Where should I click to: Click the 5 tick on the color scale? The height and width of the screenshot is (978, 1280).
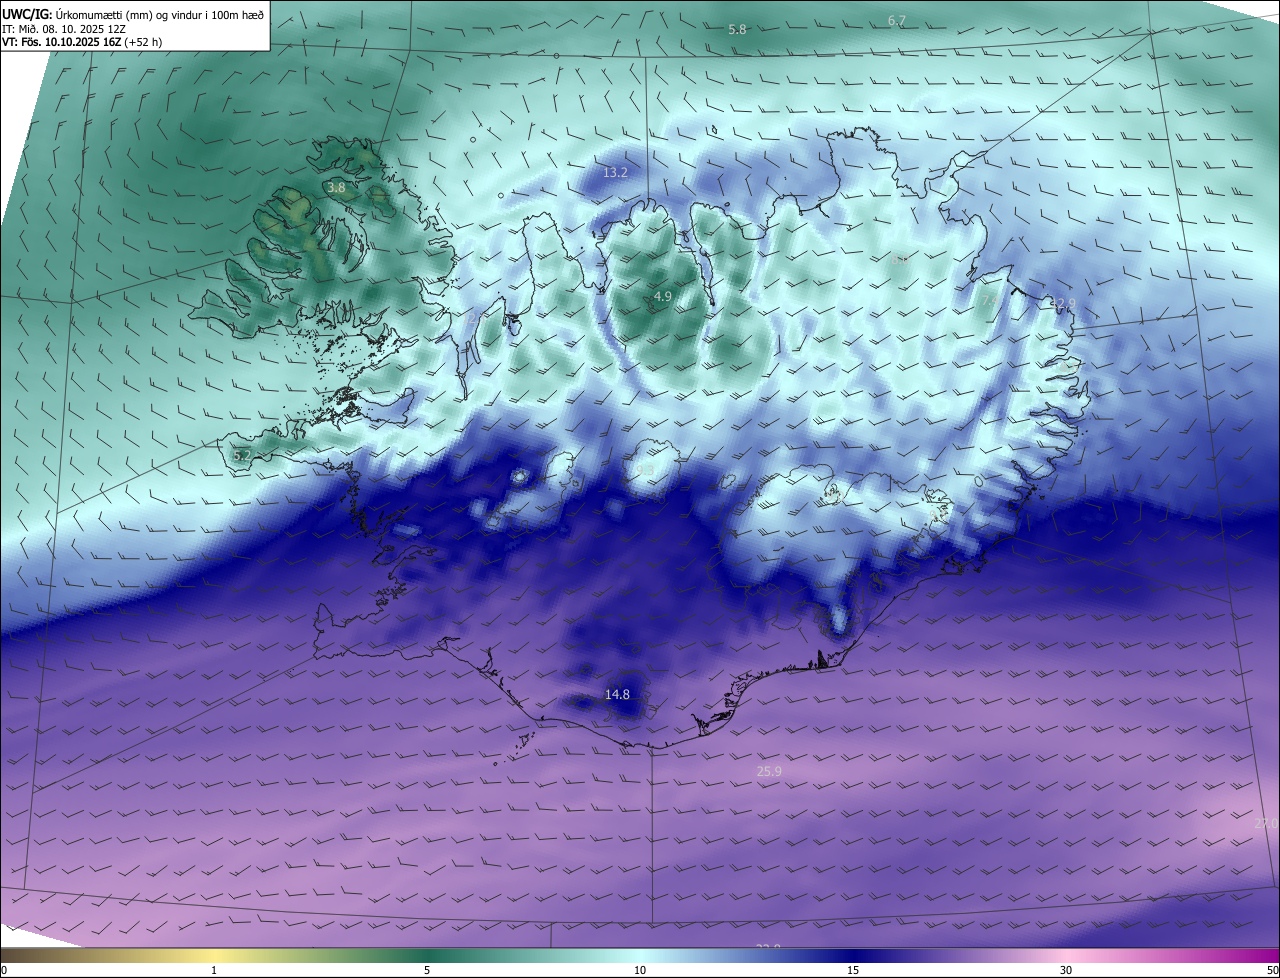pos(427,970)
